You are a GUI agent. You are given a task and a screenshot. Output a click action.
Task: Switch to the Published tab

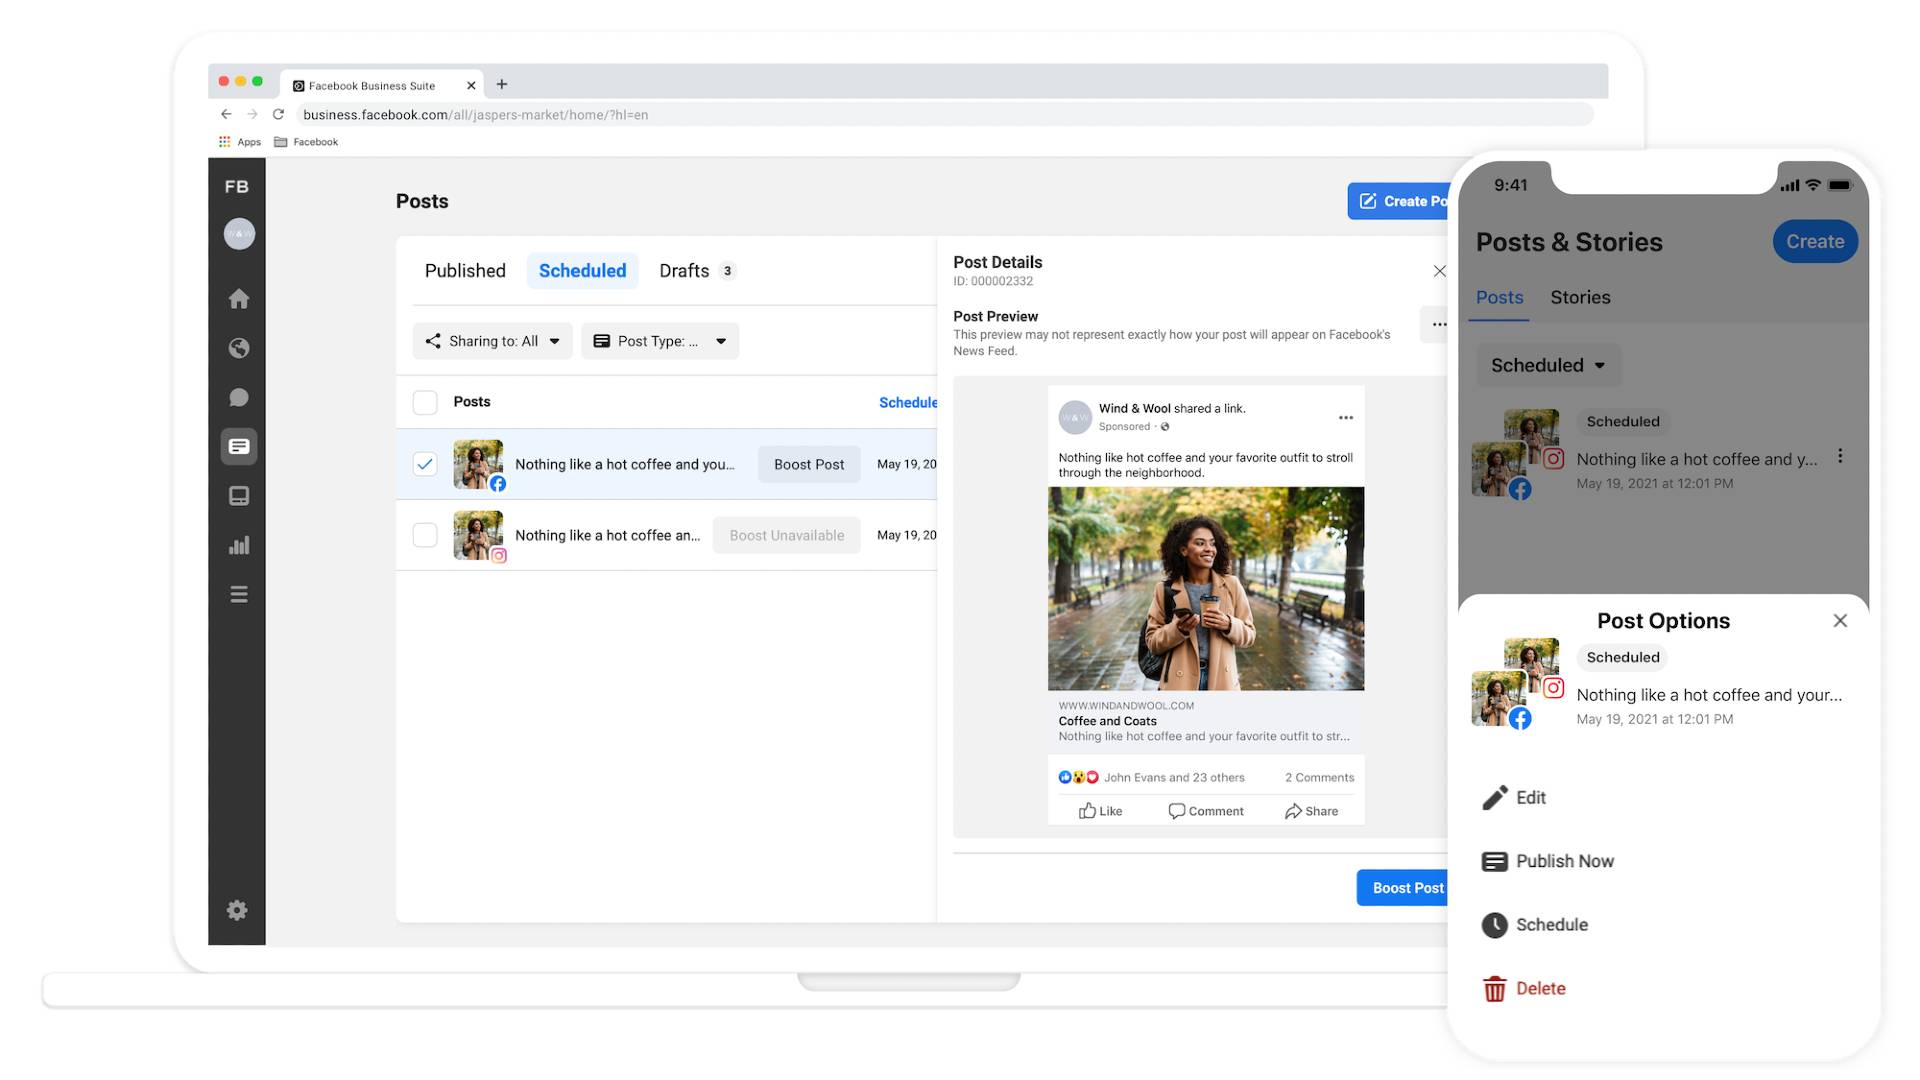tap(465, 271)
